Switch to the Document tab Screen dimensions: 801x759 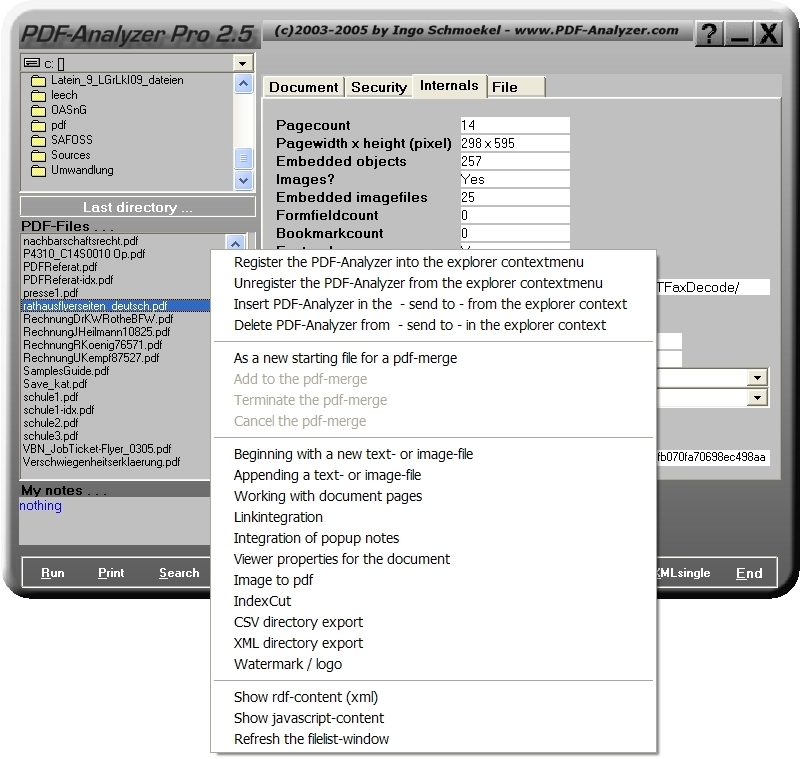point(303,87)
